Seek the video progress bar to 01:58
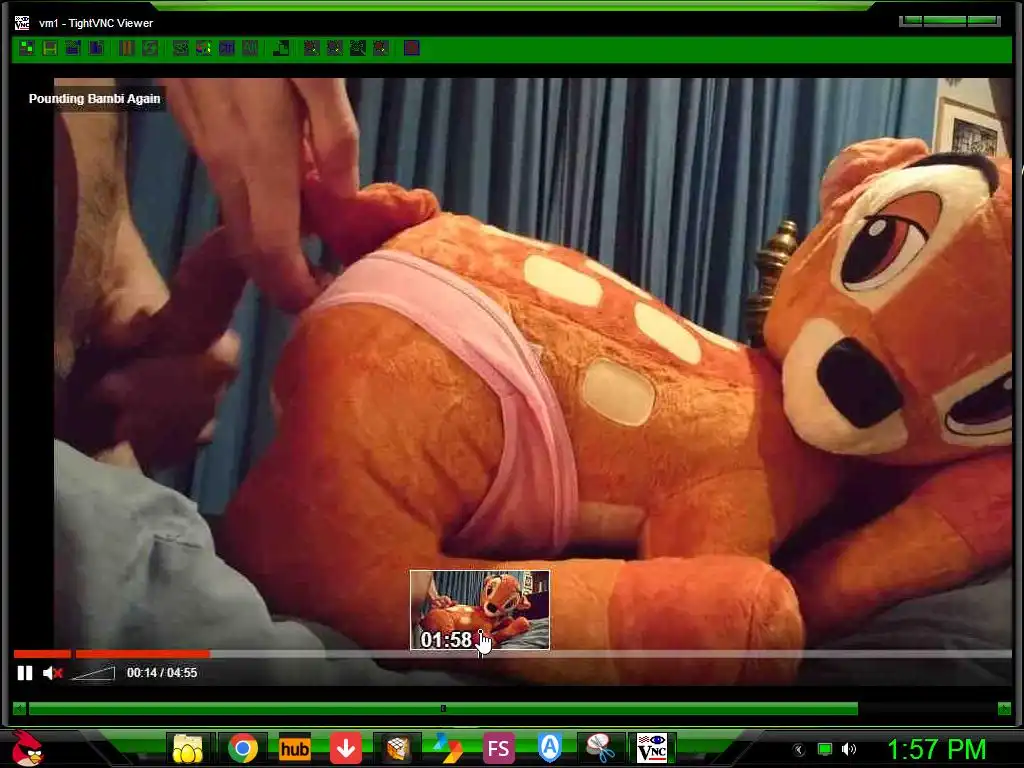The width and height of the screenshot is (1024, 768). pos(481,654)
